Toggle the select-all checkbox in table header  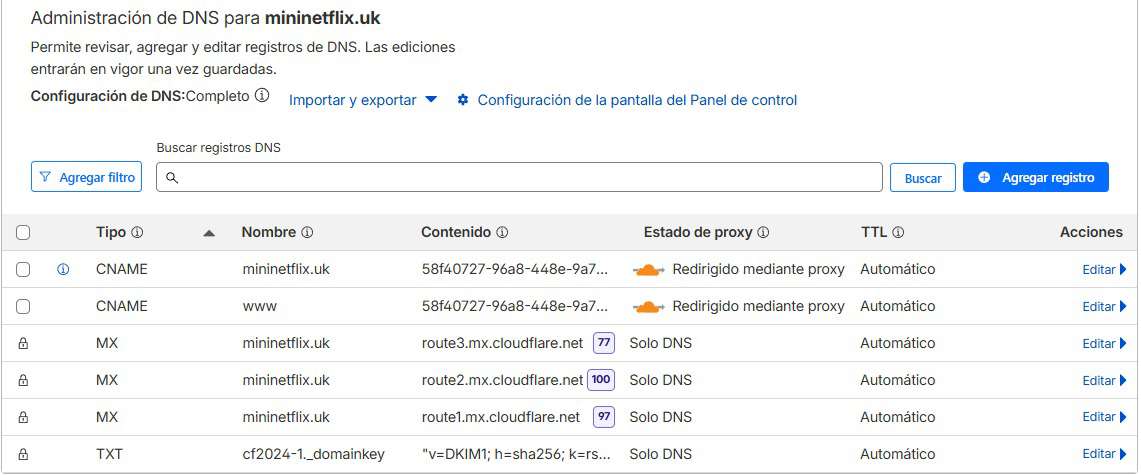pyautogui.click(x=23, y=232)
